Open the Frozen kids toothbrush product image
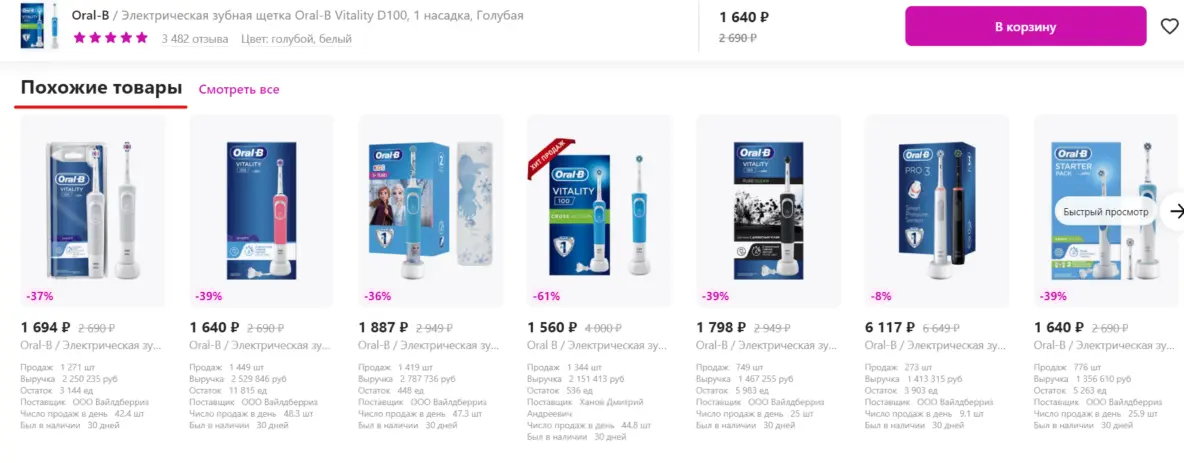The height and width of the screenshot is (463, 1184). point(430,211)
